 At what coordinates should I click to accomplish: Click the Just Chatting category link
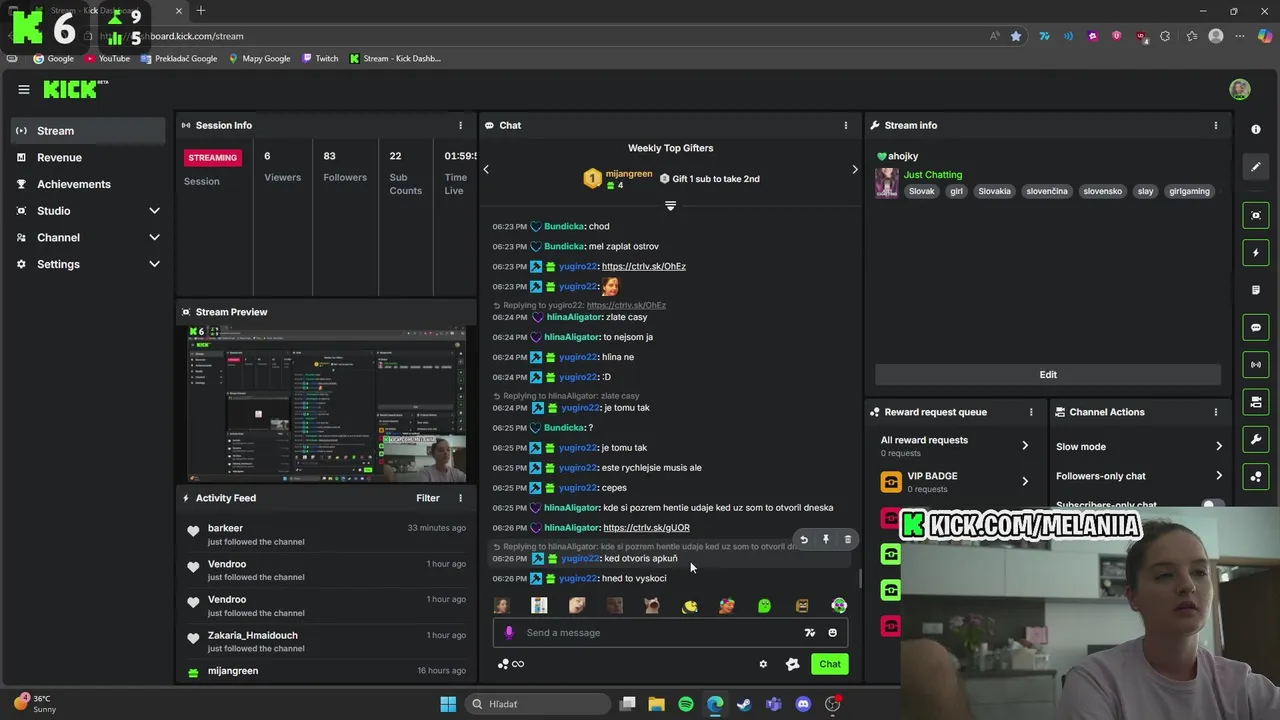pyautogui.click(x=933, y=175)
